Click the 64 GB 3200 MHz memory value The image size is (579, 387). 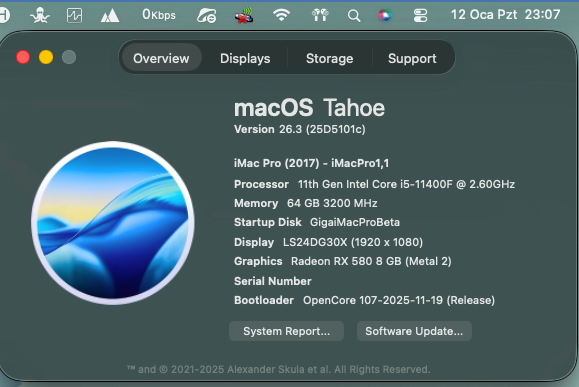[x=332, y=203]
